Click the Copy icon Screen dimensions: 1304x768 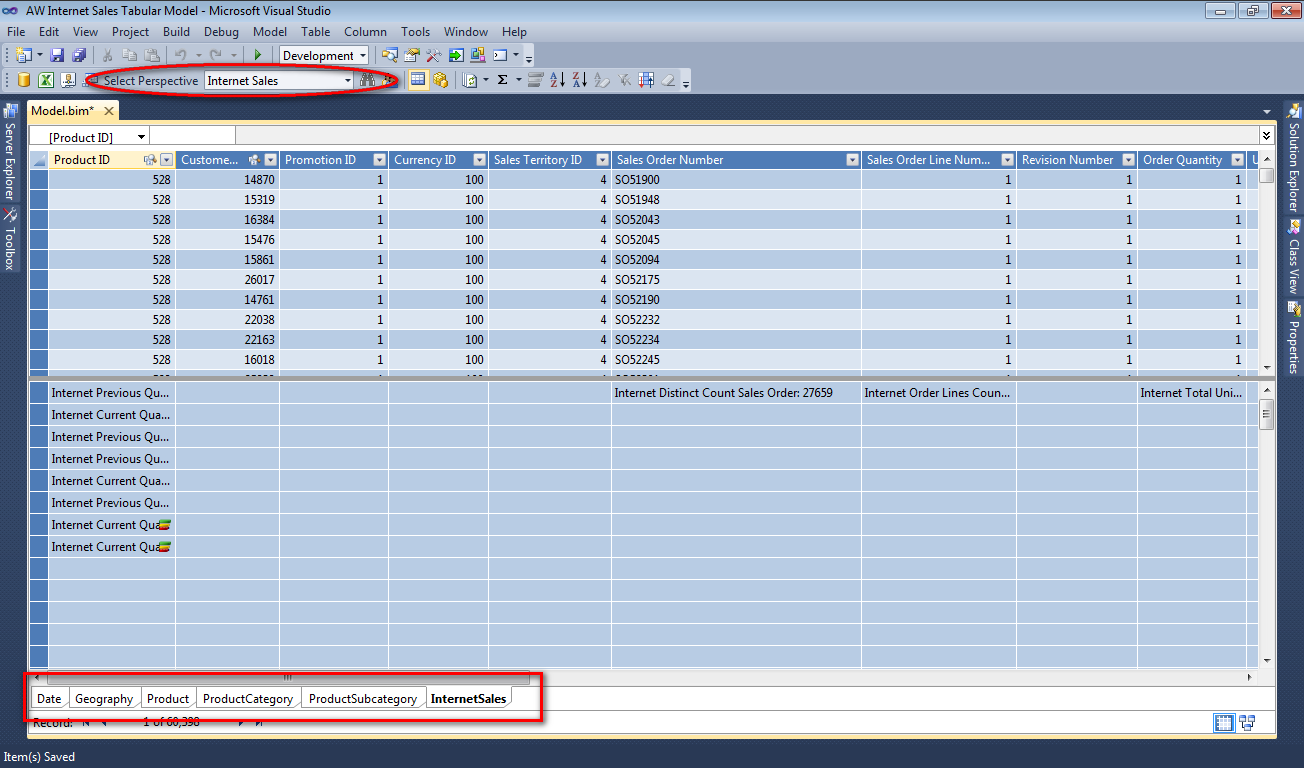tap(129, 55)
